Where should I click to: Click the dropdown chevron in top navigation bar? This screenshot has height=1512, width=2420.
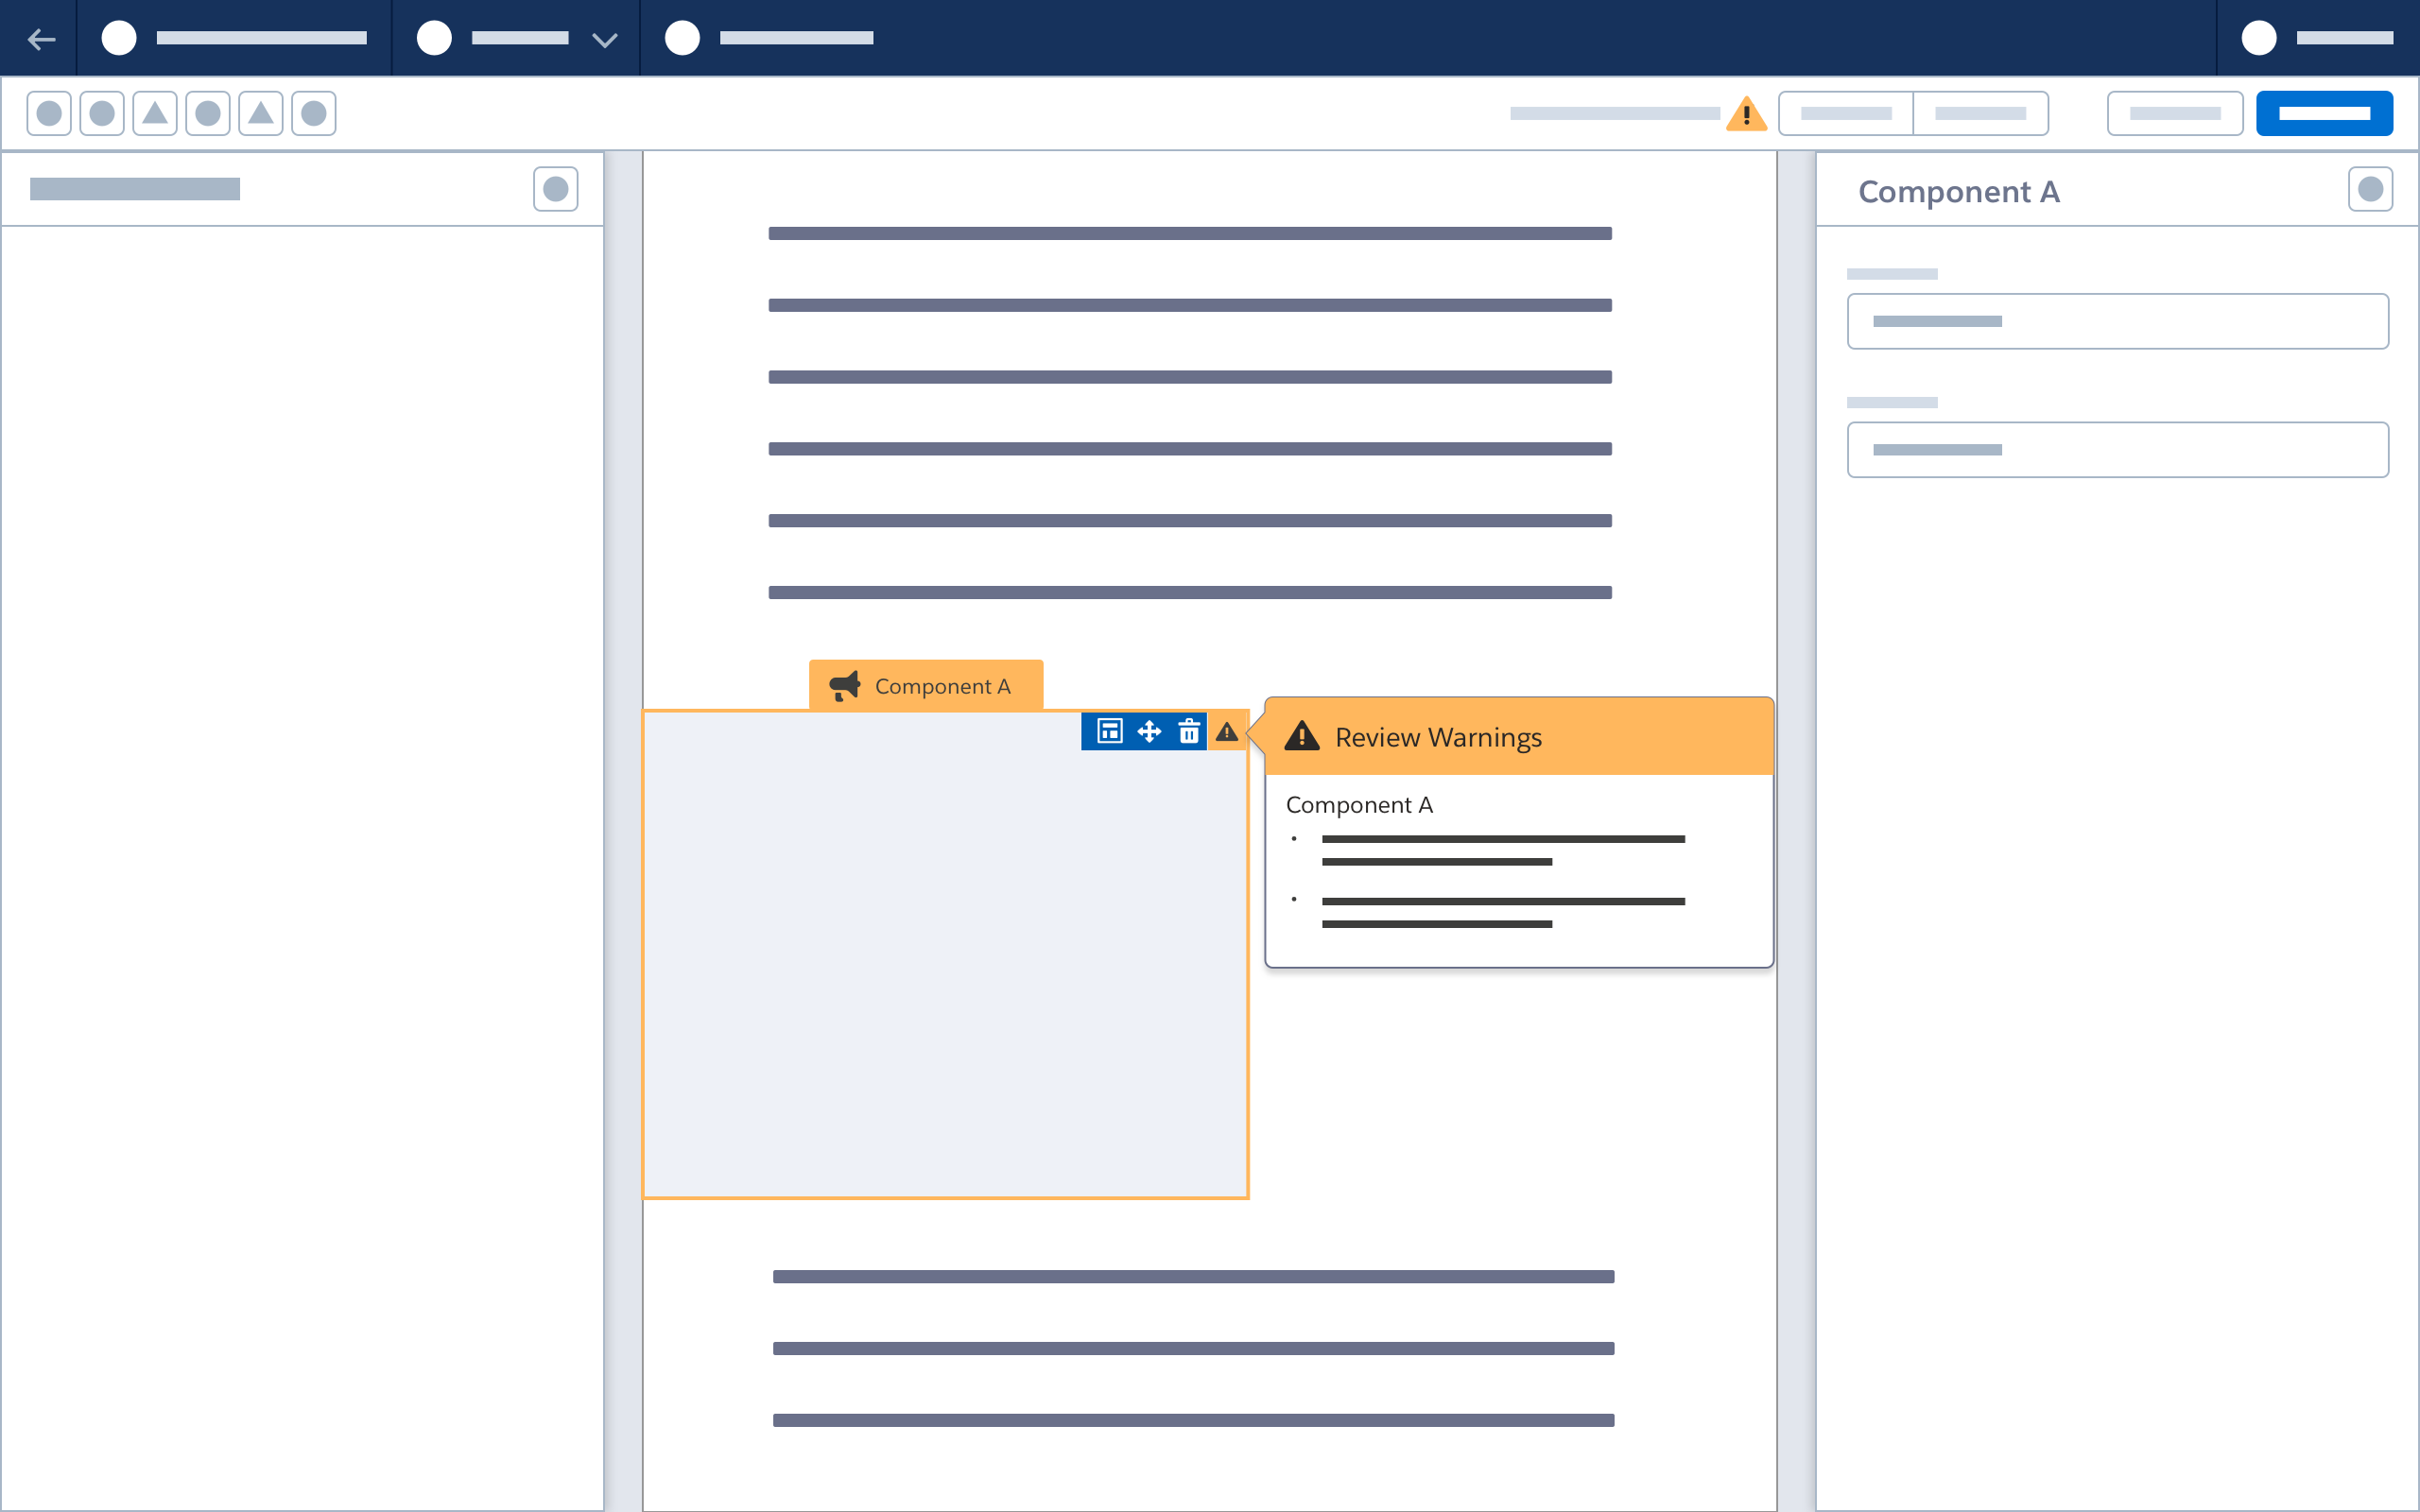coord(605,39)
